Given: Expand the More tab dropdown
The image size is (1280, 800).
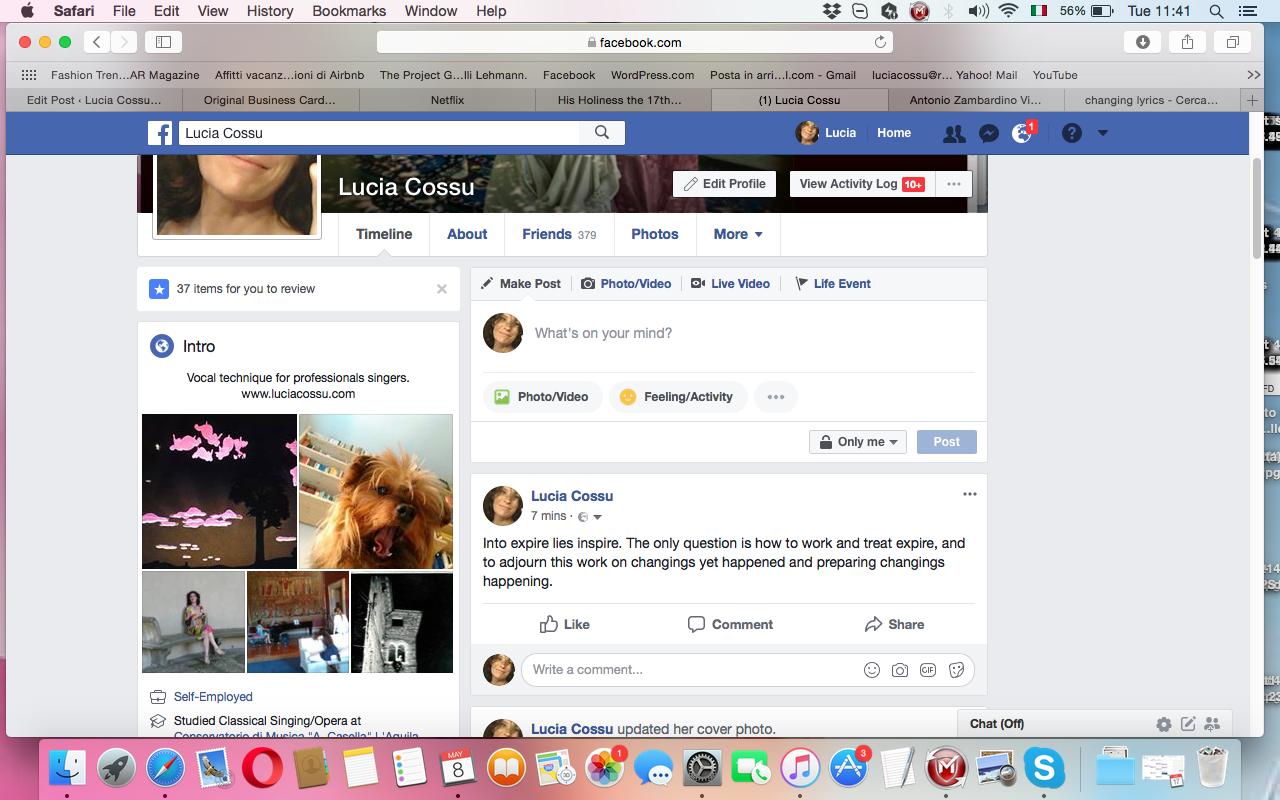Looking at the screenshot, I should pos(738,234).
